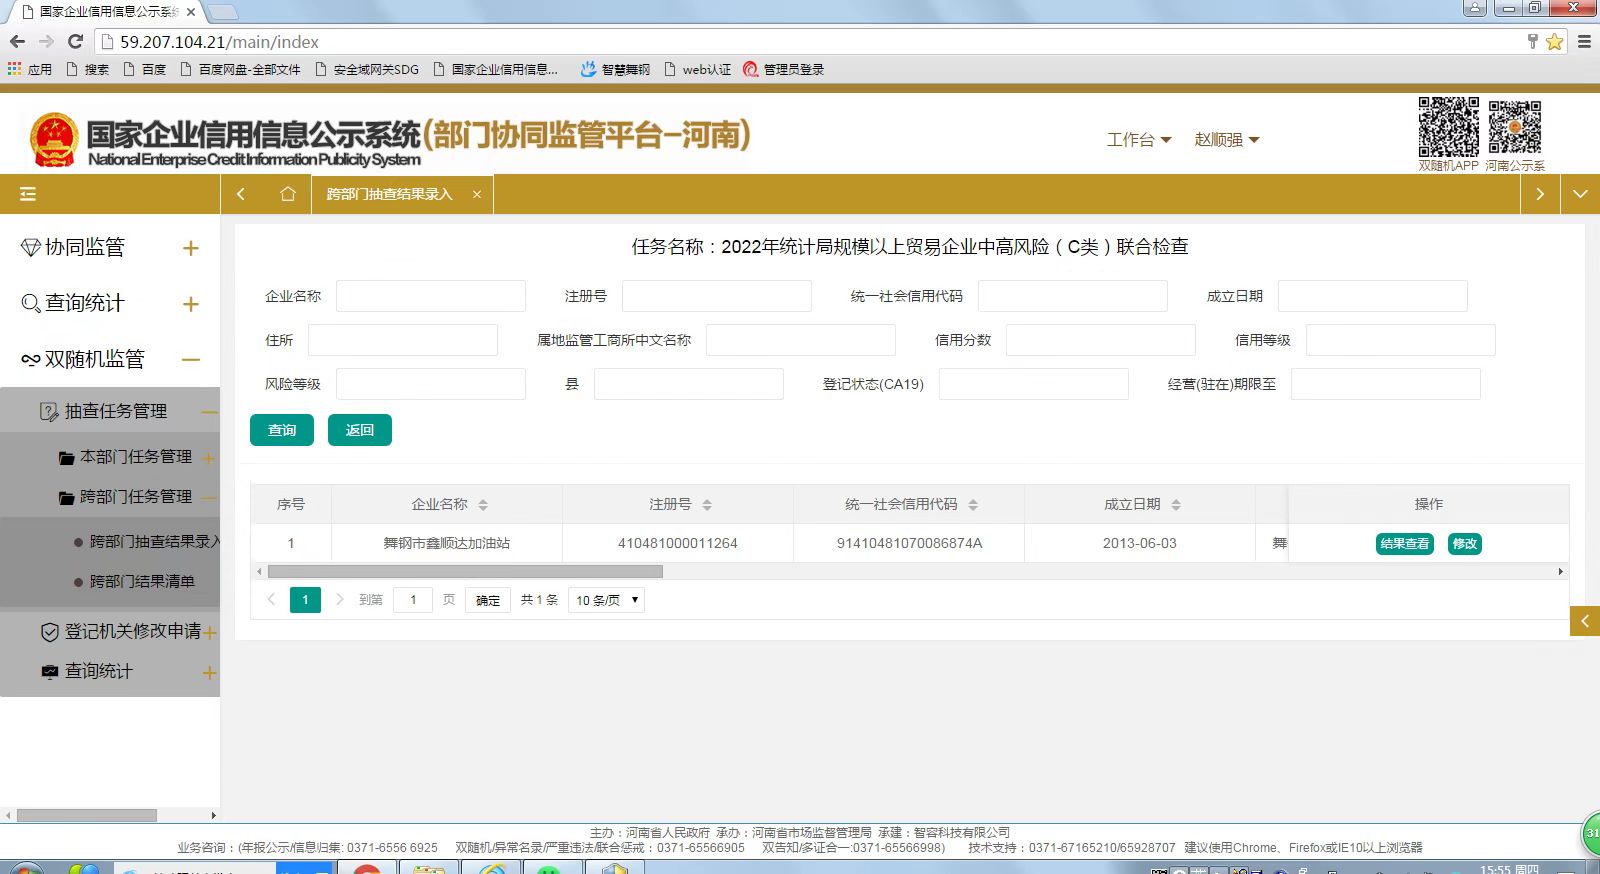Sort table by 企业名称 column
Viewport: 1600px width, 874px height.
[483, 505]
